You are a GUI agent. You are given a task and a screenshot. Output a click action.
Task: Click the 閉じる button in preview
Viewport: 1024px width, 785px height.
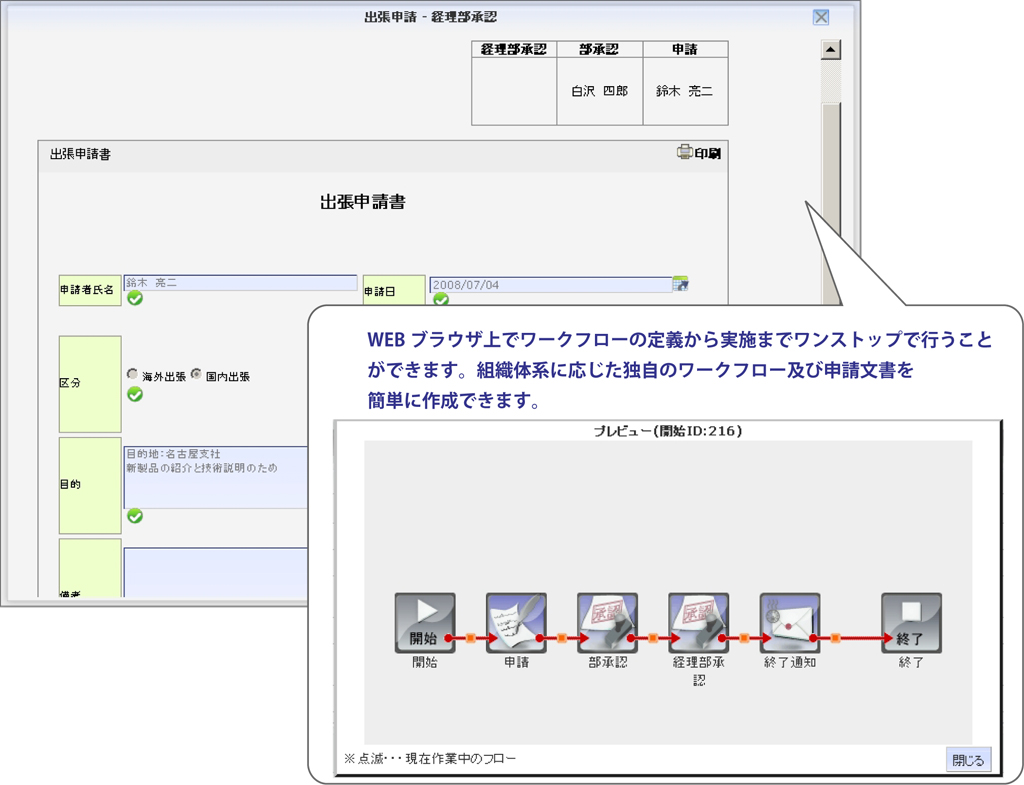coord(968,760)
